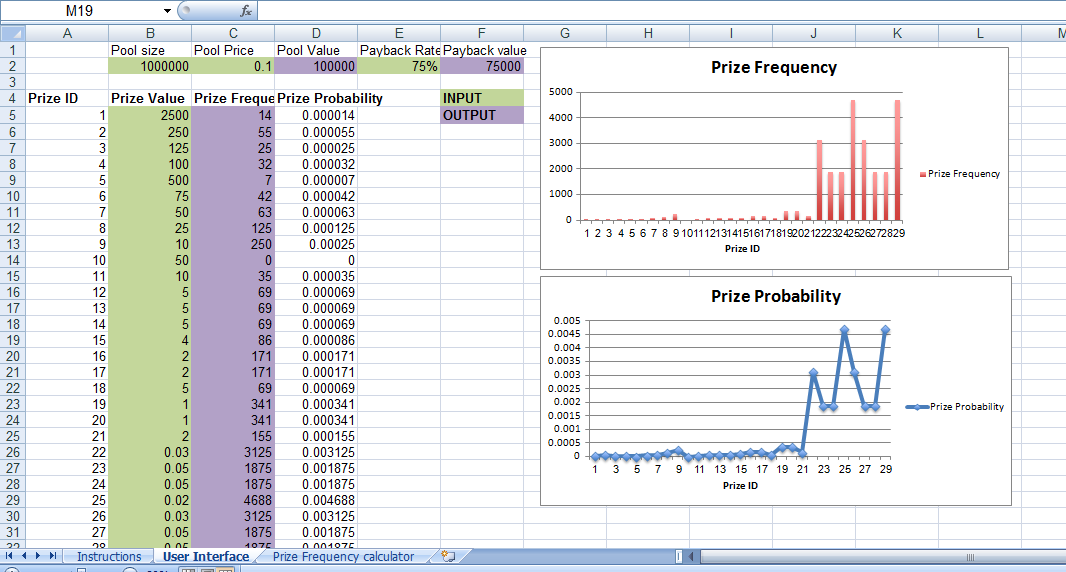Click the Prize Probability chart legend entry

[x=955, y=407]
